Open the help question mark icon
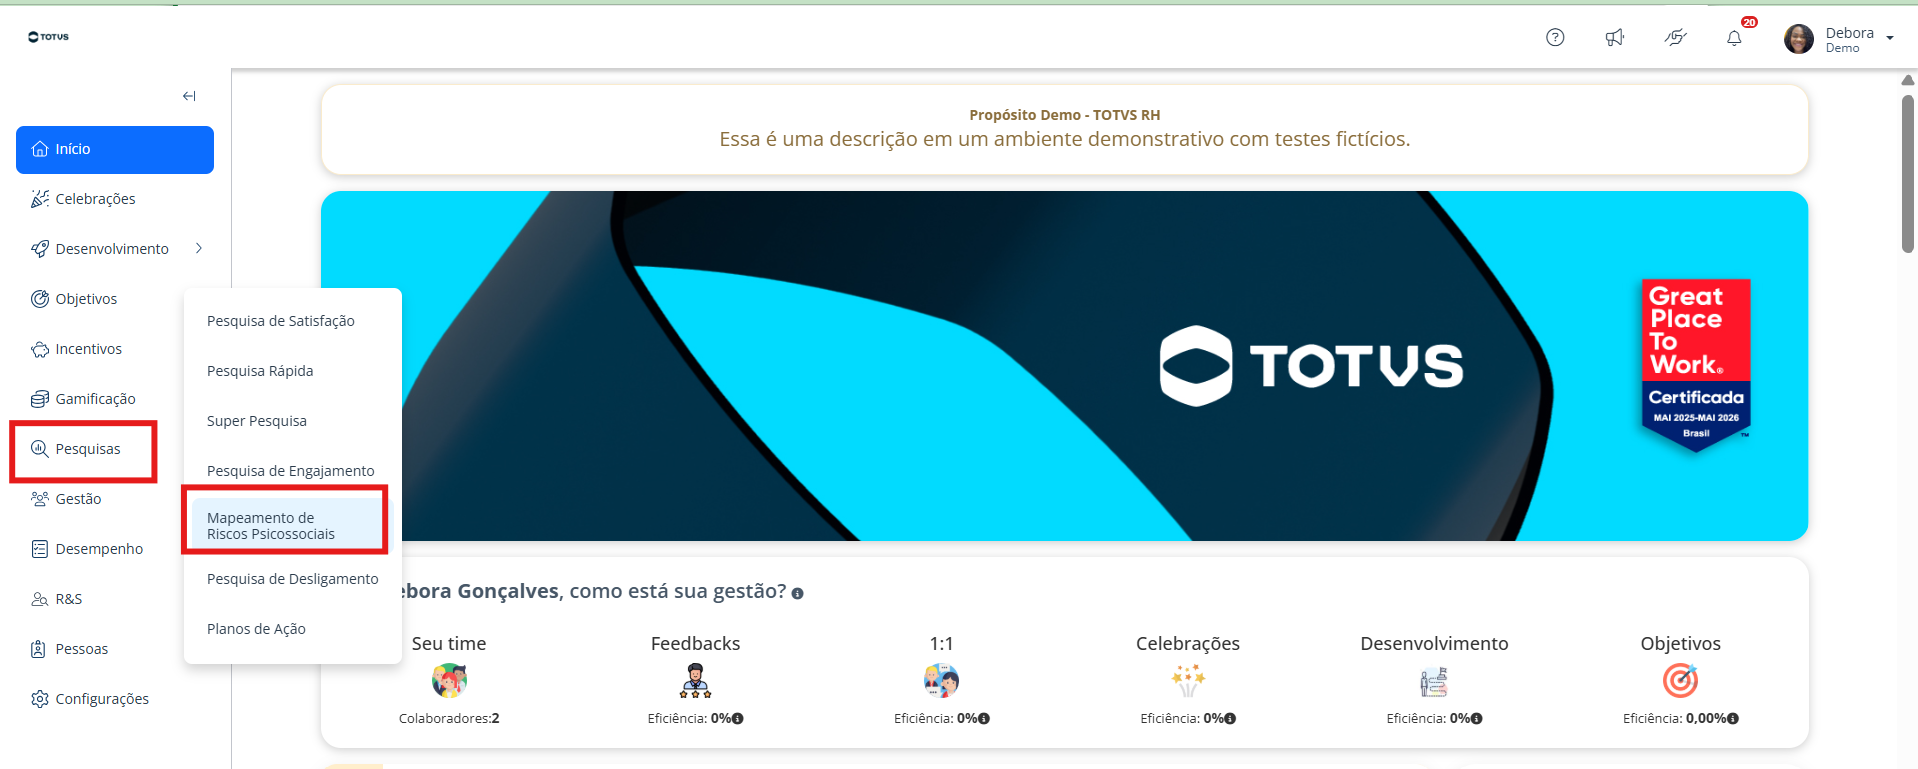The image size is (1918, 769). [1555, 37]
